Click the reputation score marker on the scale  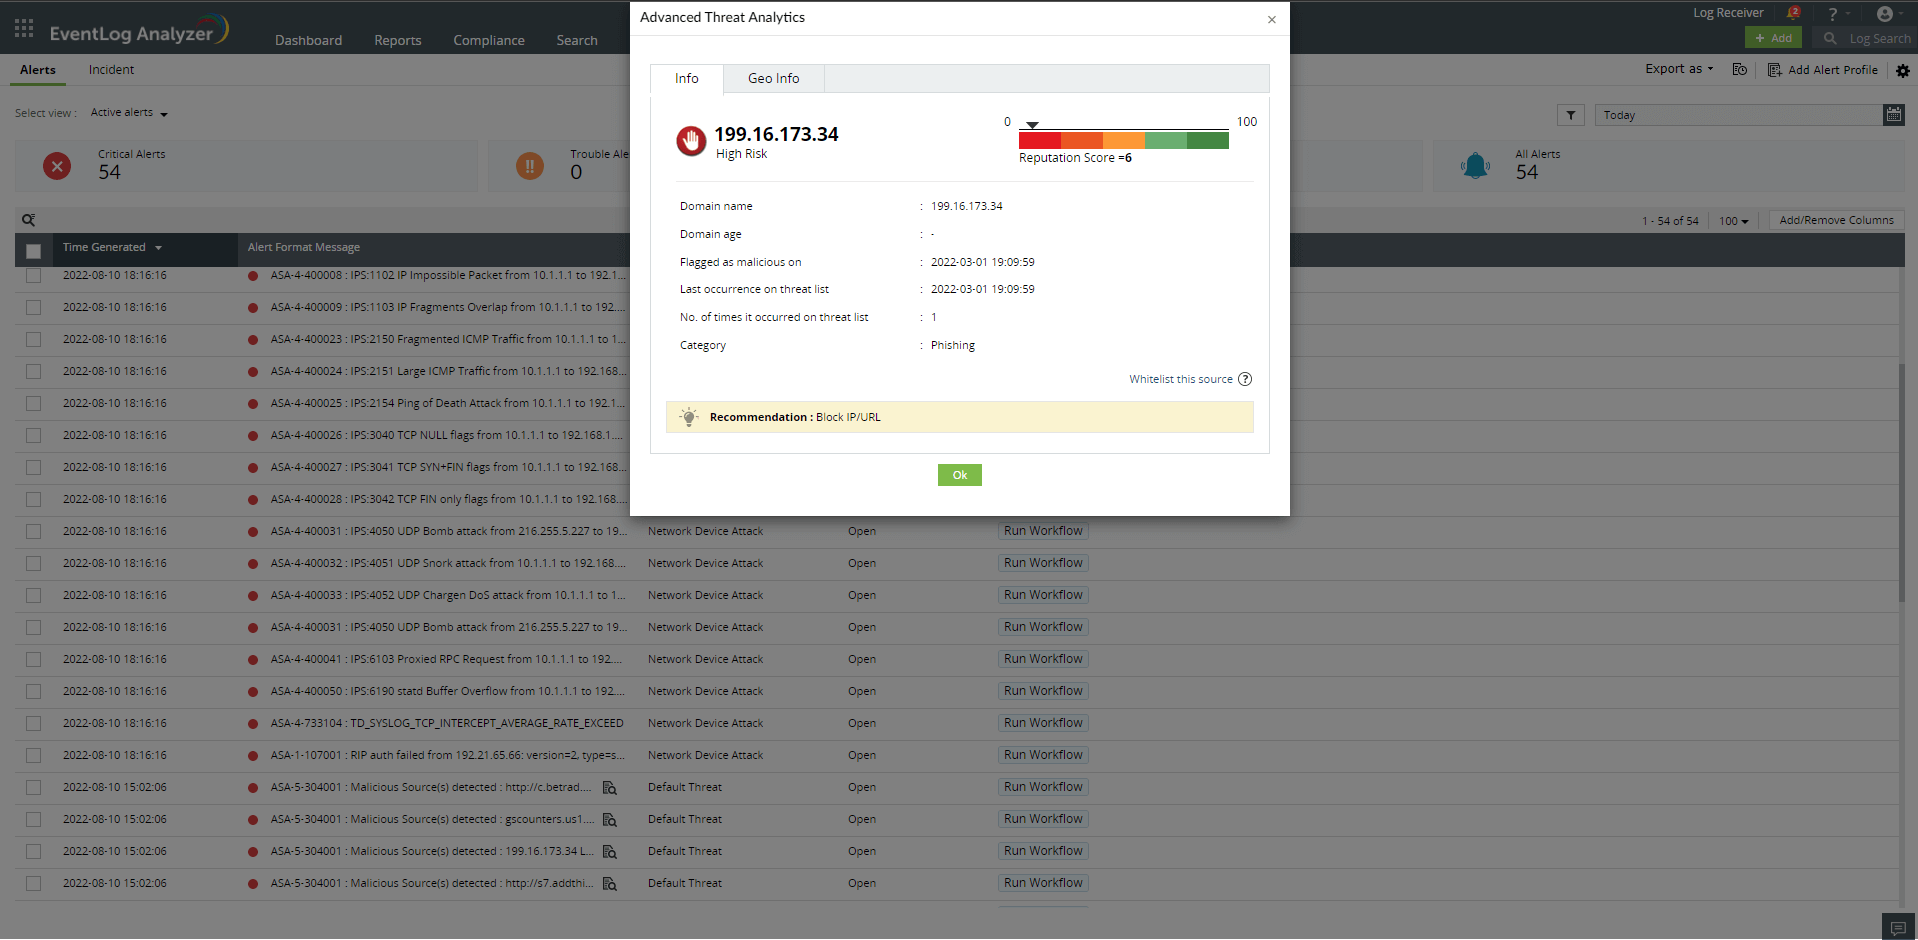[1035, 122]
